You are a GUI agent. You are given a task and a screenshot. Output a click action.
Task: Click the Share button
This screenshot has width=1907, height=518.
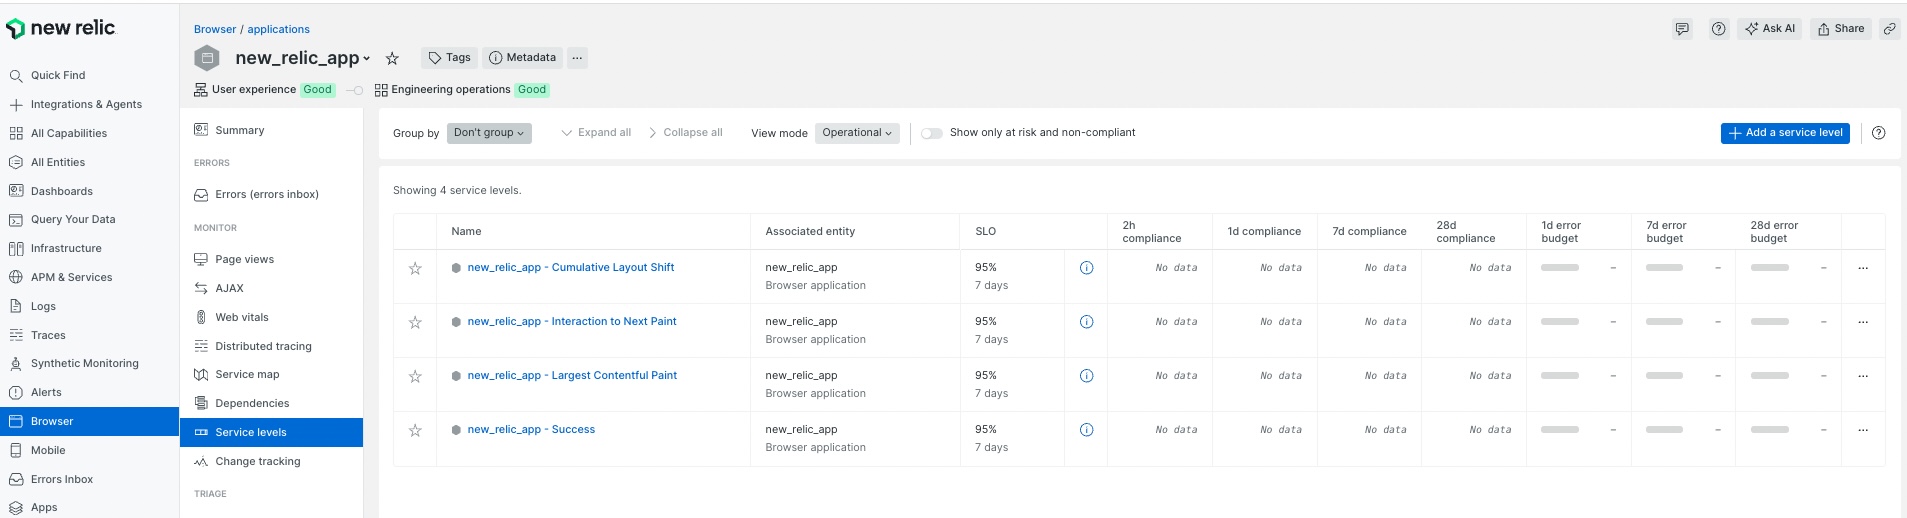(x=1841, y=29)
